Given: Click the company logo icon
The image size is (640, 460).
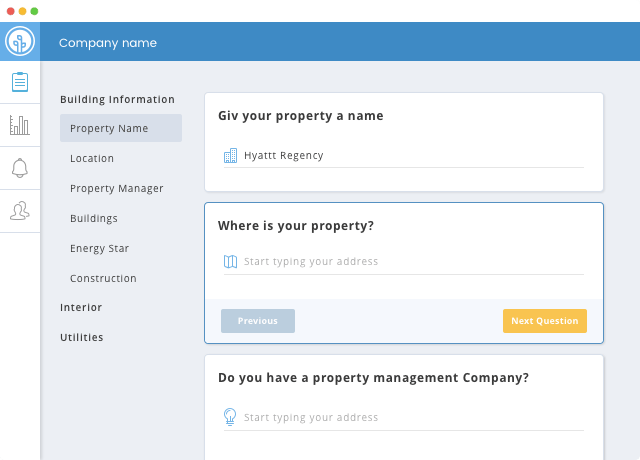Looking at the screenshot, I should [20, 41].
